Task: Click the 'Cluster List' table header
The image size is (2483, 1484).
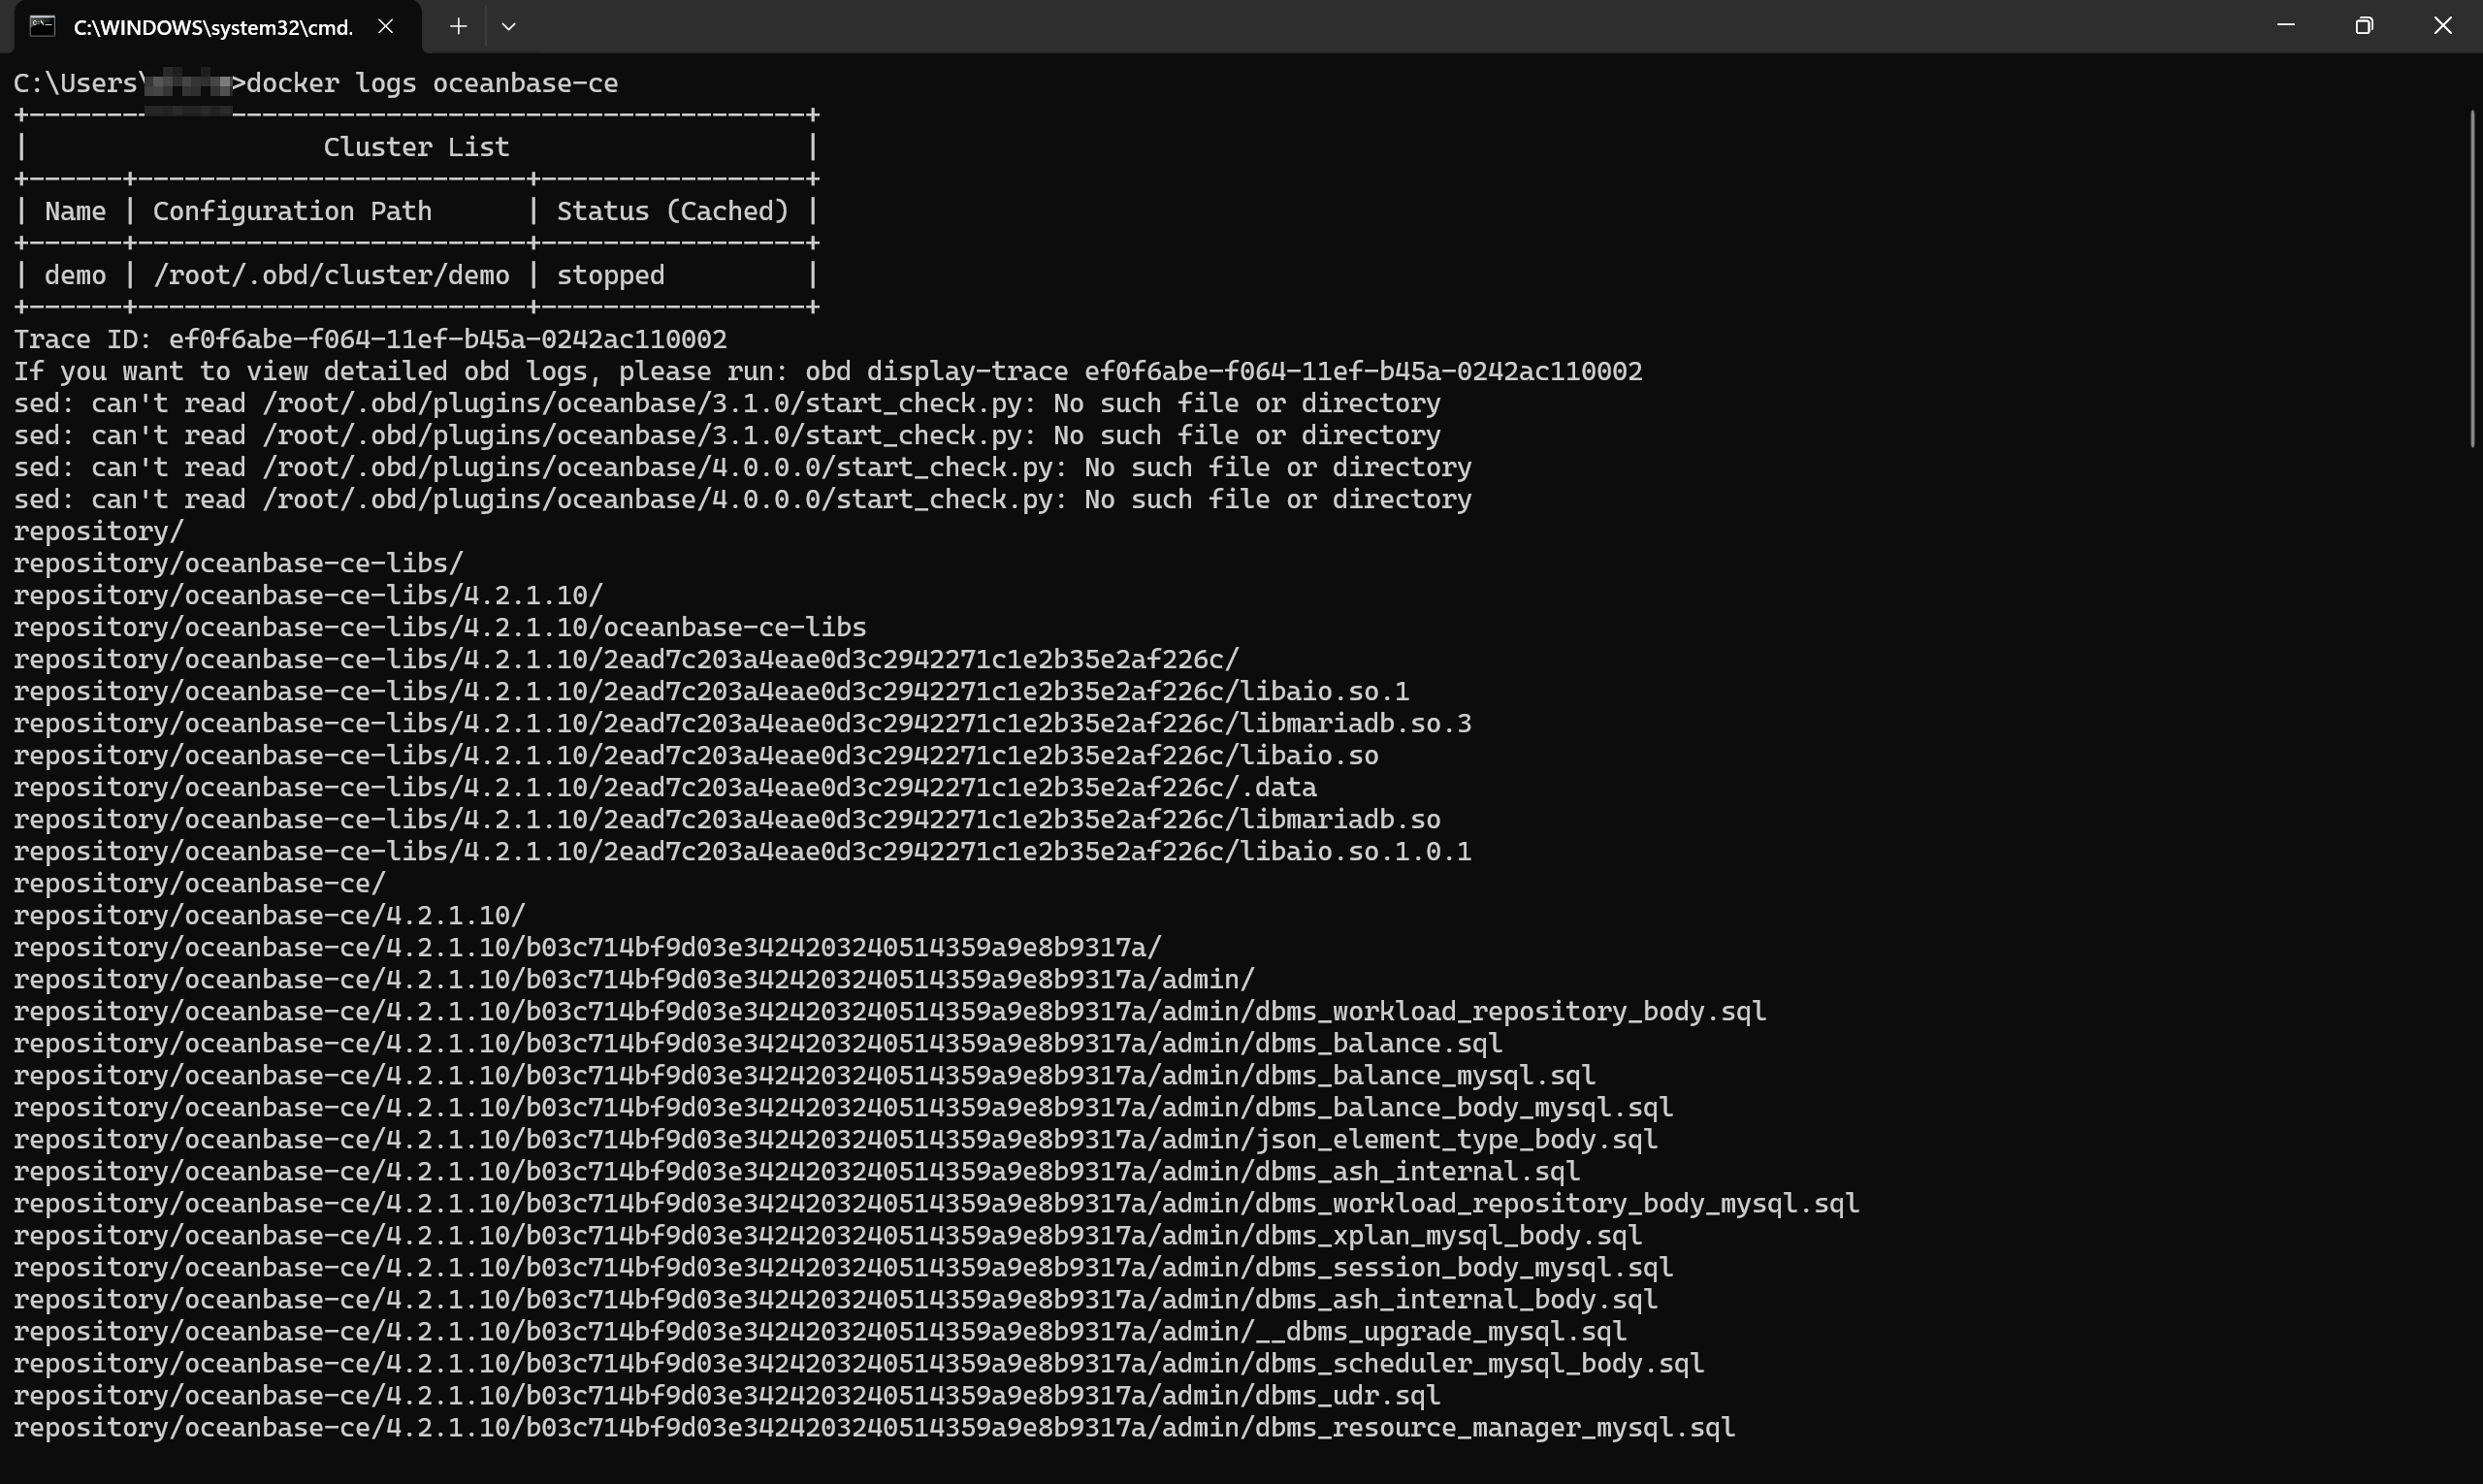Action: point(416,147)
